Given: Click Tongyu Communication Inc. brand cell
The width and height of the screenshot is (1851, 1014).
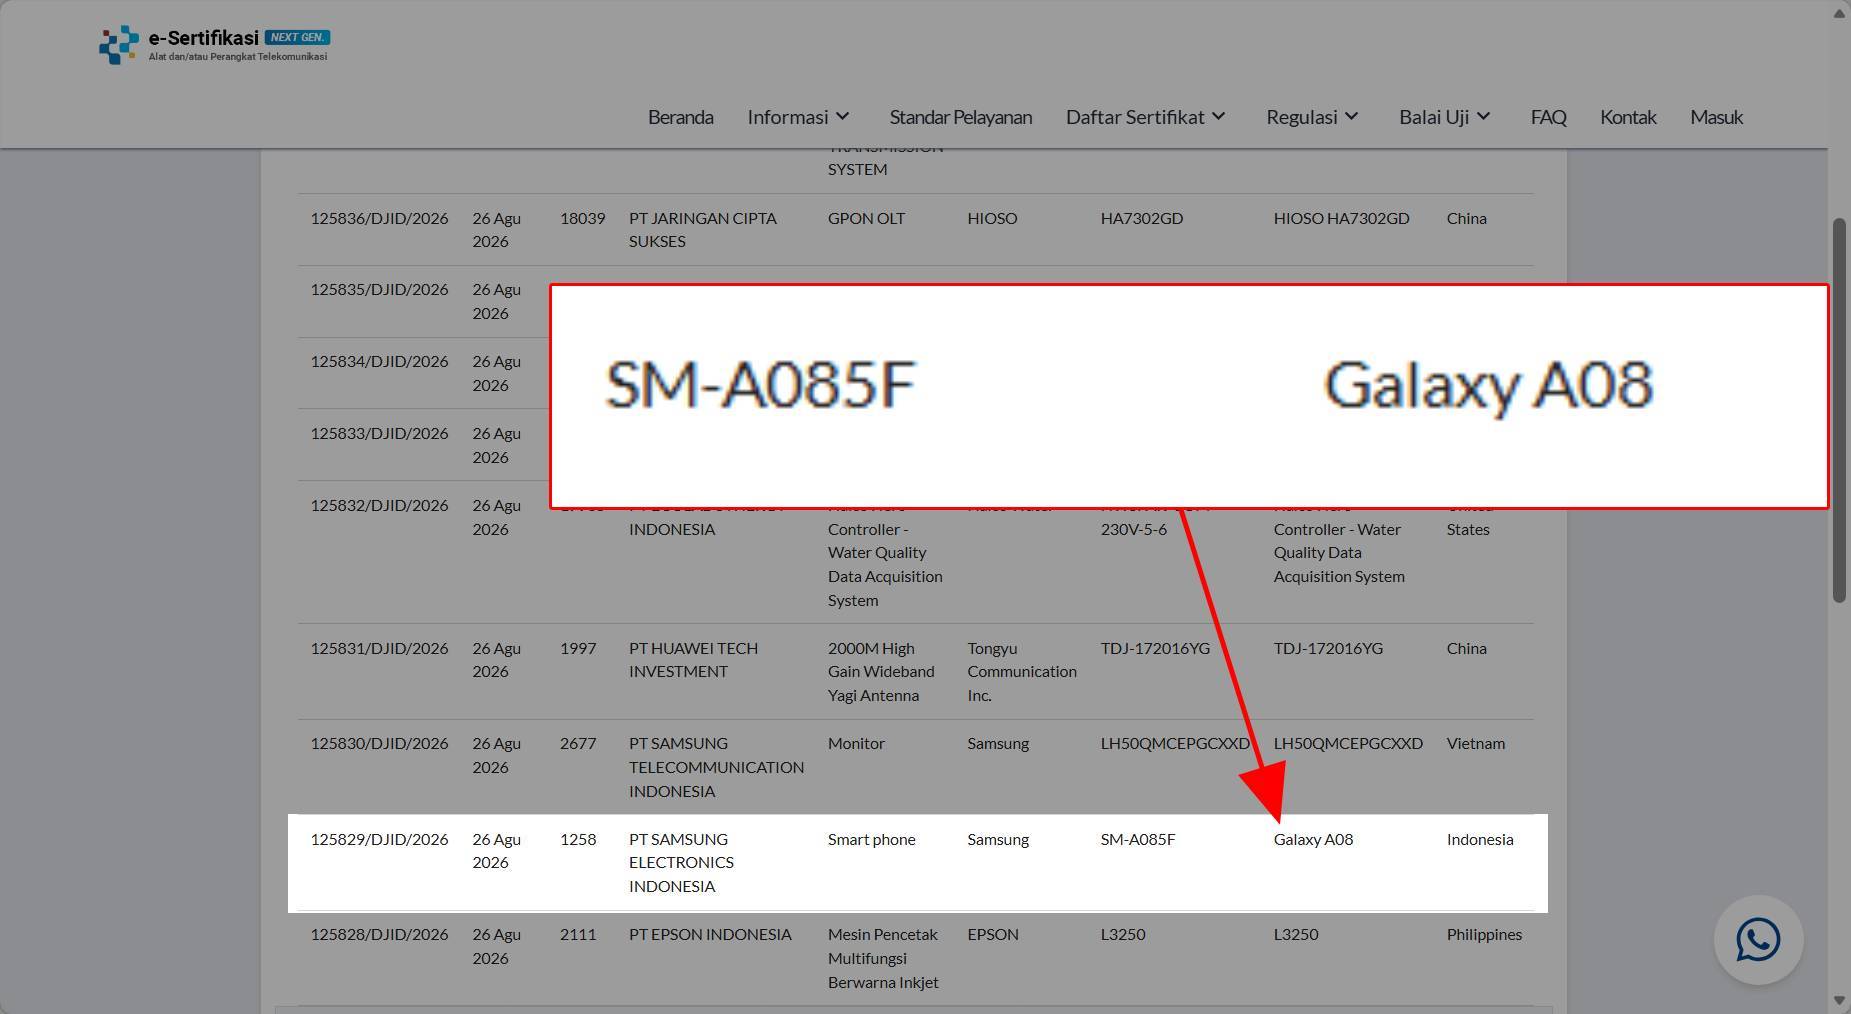Looking at the screenshot, I should [1022, 672].
